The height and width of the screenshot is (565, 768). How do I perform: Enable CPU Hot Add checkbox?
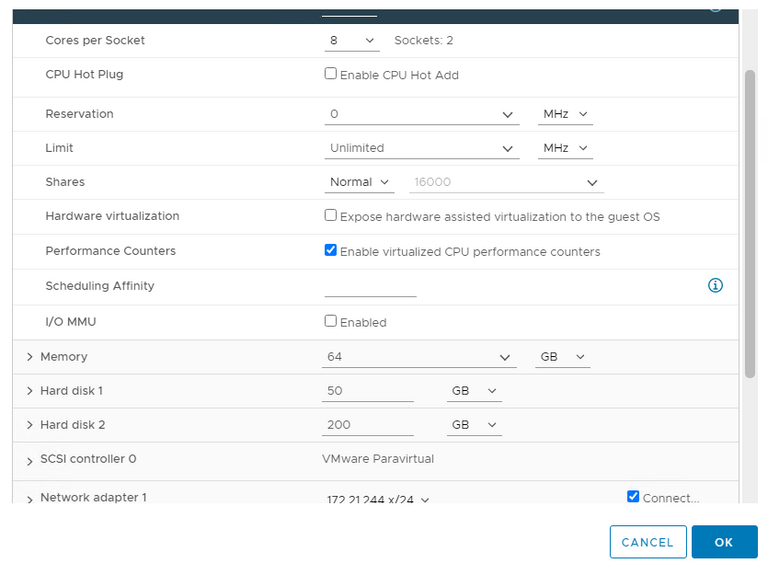[331, 73]
